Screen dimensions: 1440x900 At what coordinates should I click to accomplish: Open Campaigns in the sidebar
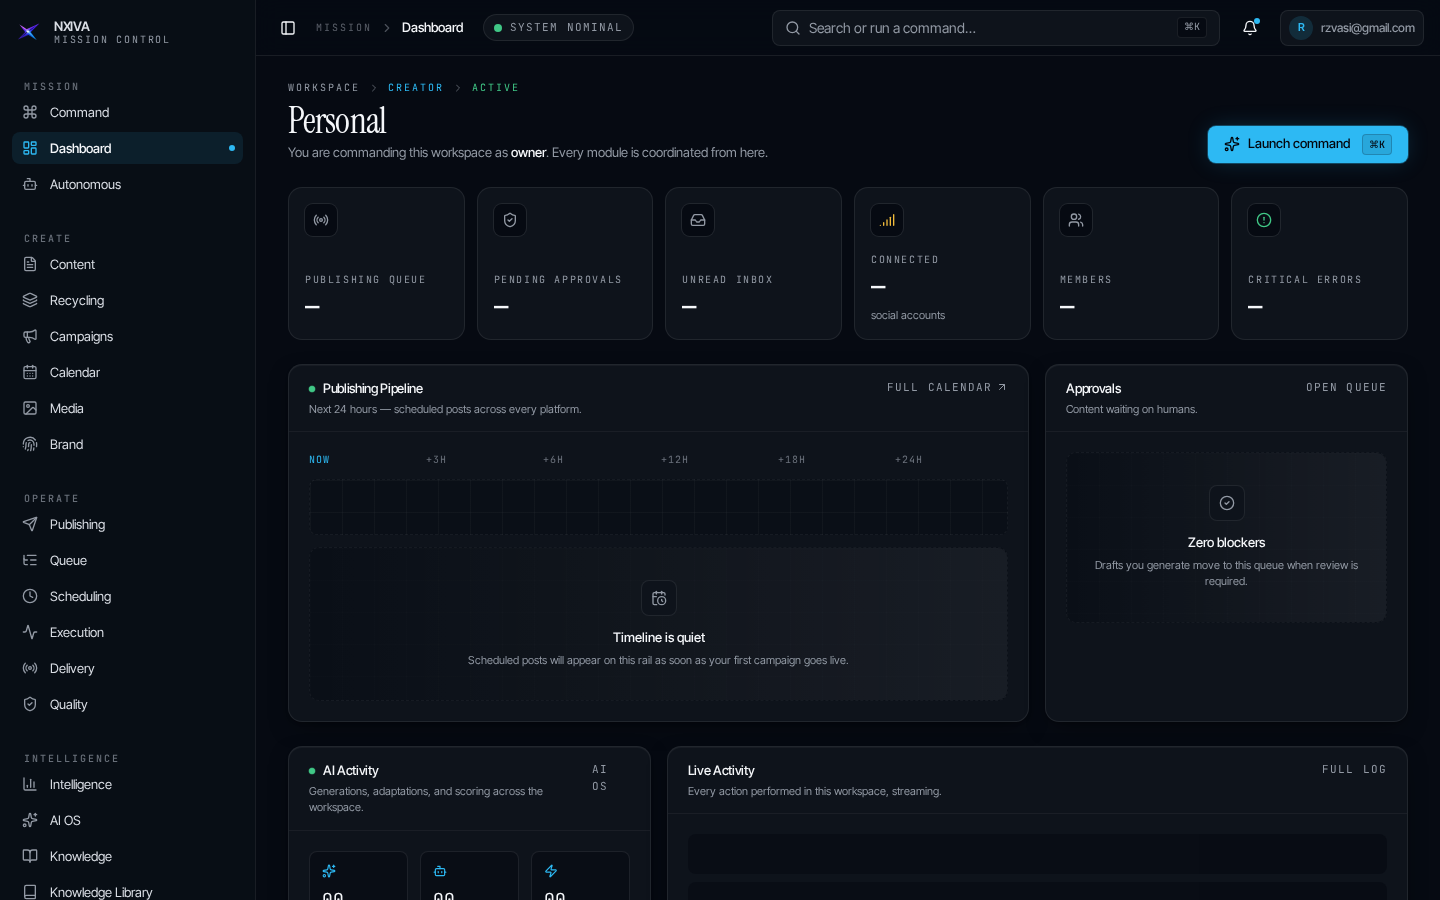click(127, 336)
